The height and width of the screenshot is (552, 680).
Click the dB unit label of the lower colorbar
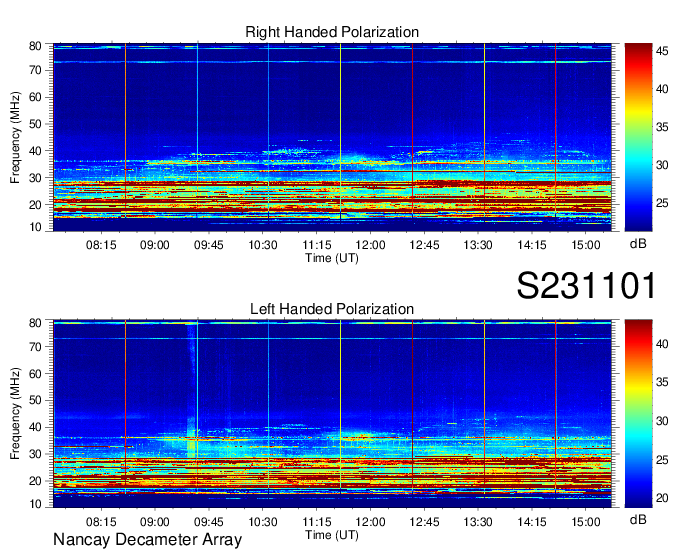638,519
